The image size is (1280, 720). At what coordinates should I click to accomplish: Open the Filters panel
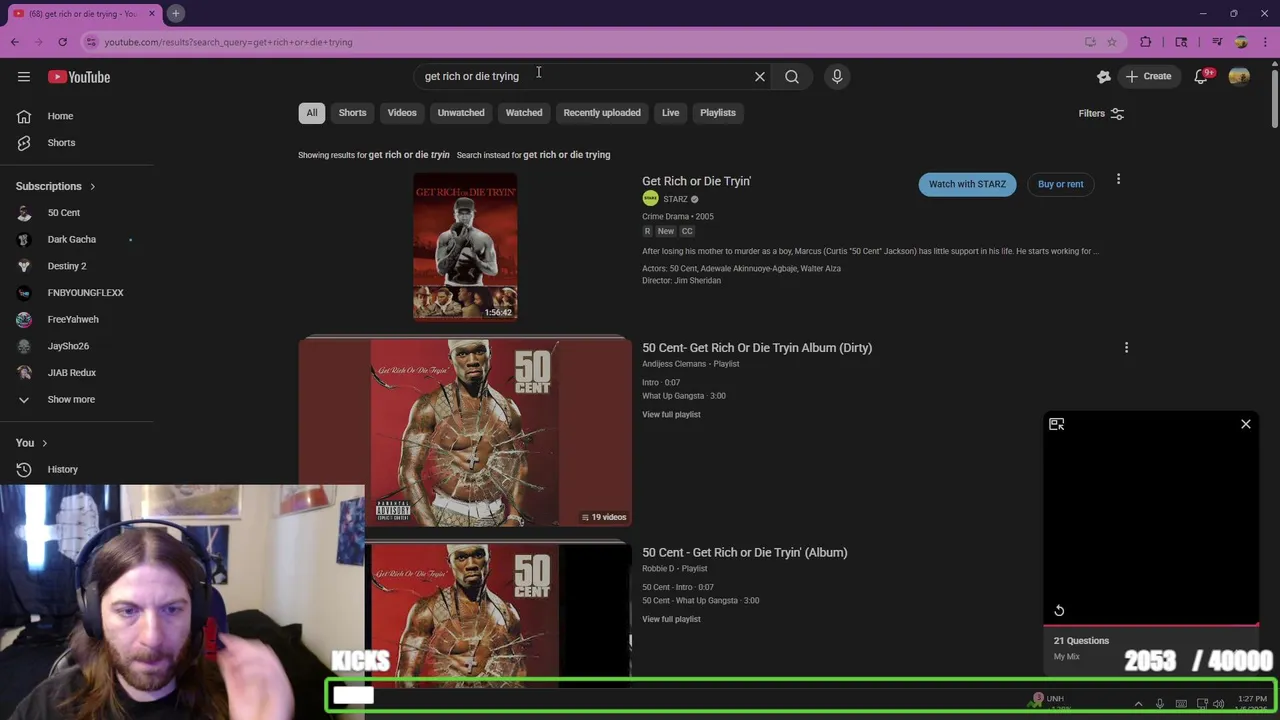click(1101, 114)
